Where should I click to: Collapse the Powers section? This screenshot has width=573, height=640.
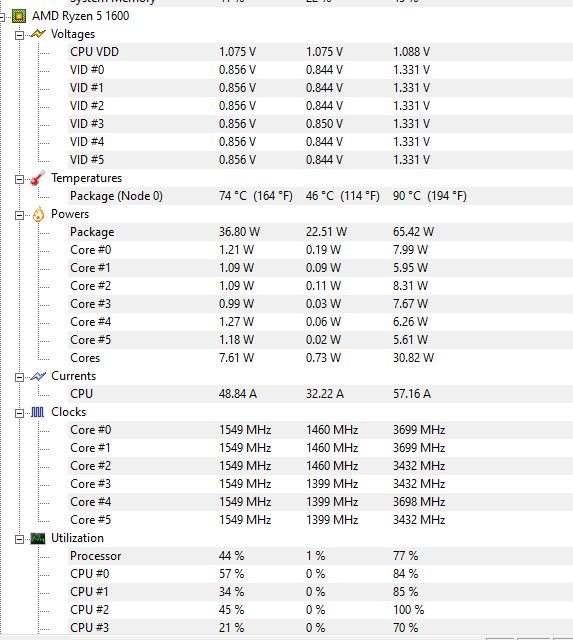19,216
